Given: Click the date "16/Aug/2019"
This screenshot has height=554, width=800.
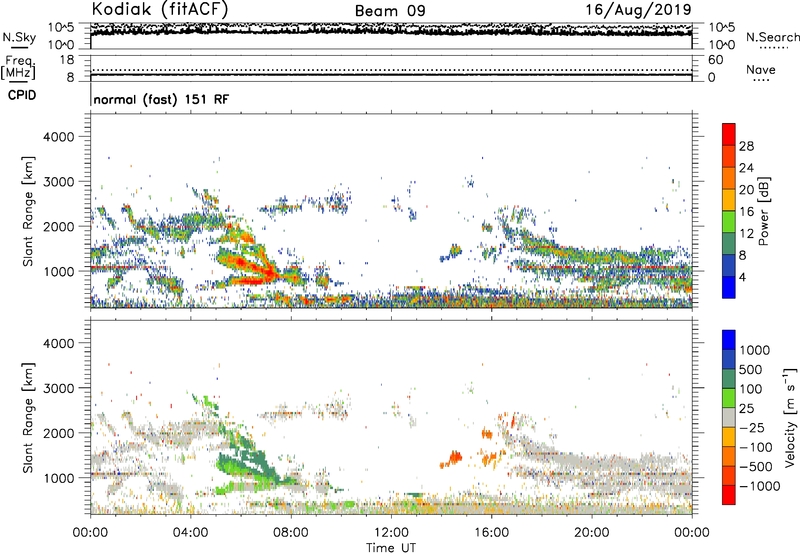Looking at the screenshot, I should 638,10.
